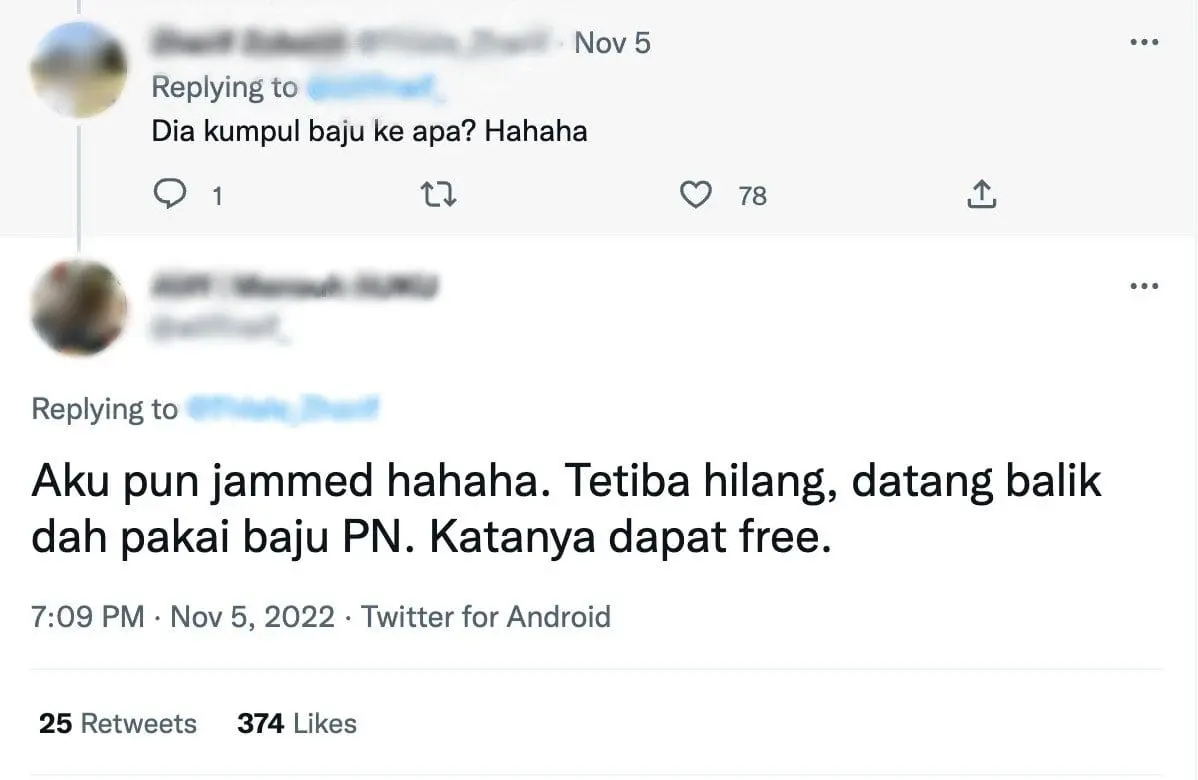The width and height of the screenshot is (1198, 780).
Task: Open the more options menu on the top tweet
Action: coord(1143,43)
